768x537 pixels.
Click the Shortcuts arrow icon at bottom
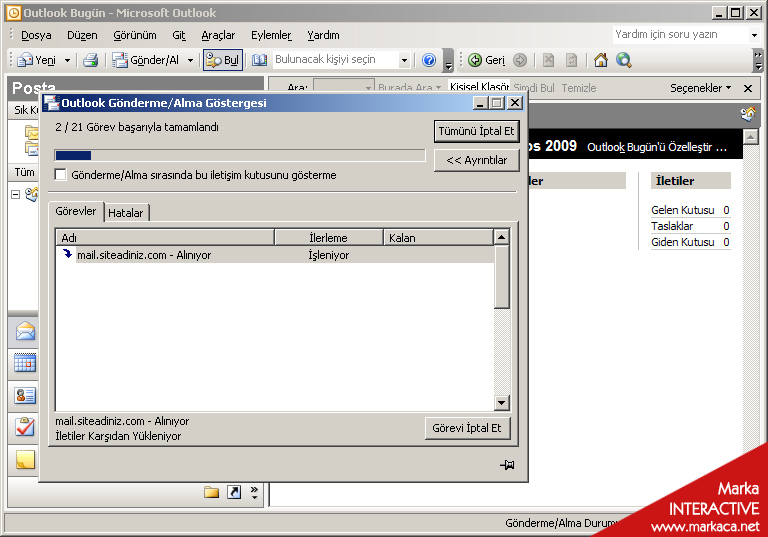pos(234,492)
